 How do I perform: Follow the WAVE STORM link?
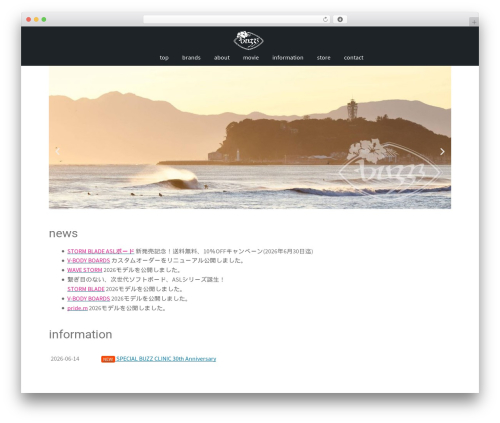[85, 270]
